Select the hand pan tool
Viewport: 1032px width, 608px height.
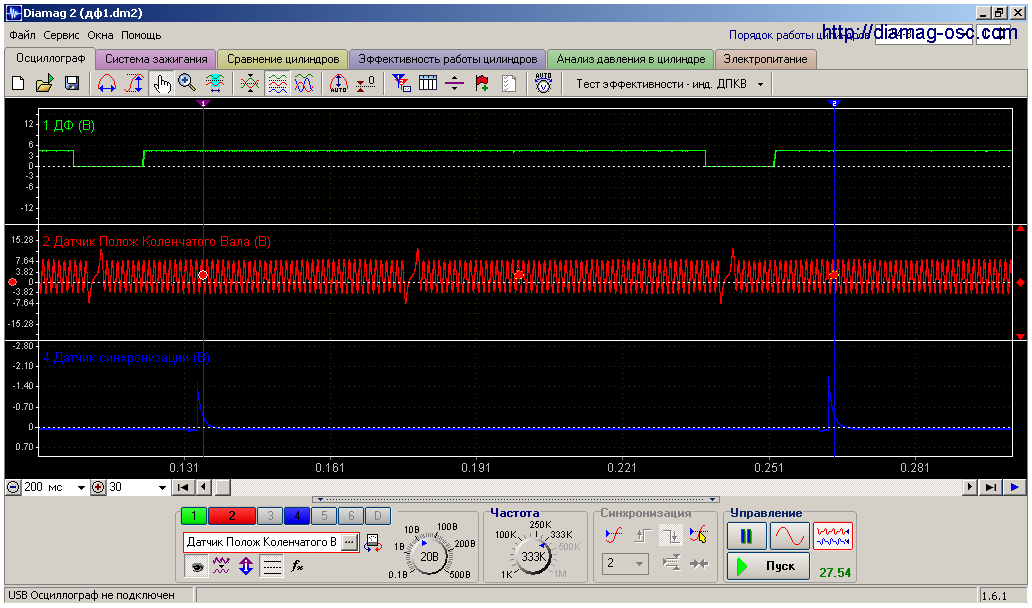pos(161,84)
